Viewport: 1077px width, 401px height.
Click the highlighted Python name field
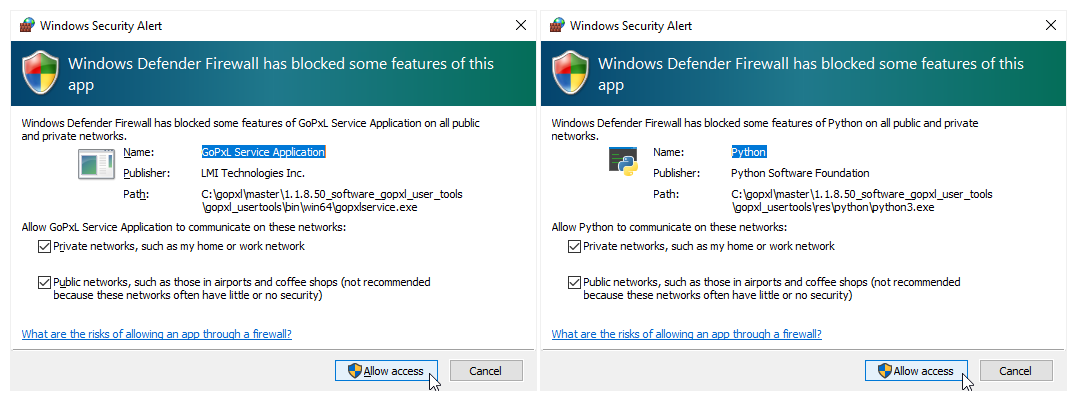pos(748,152)
